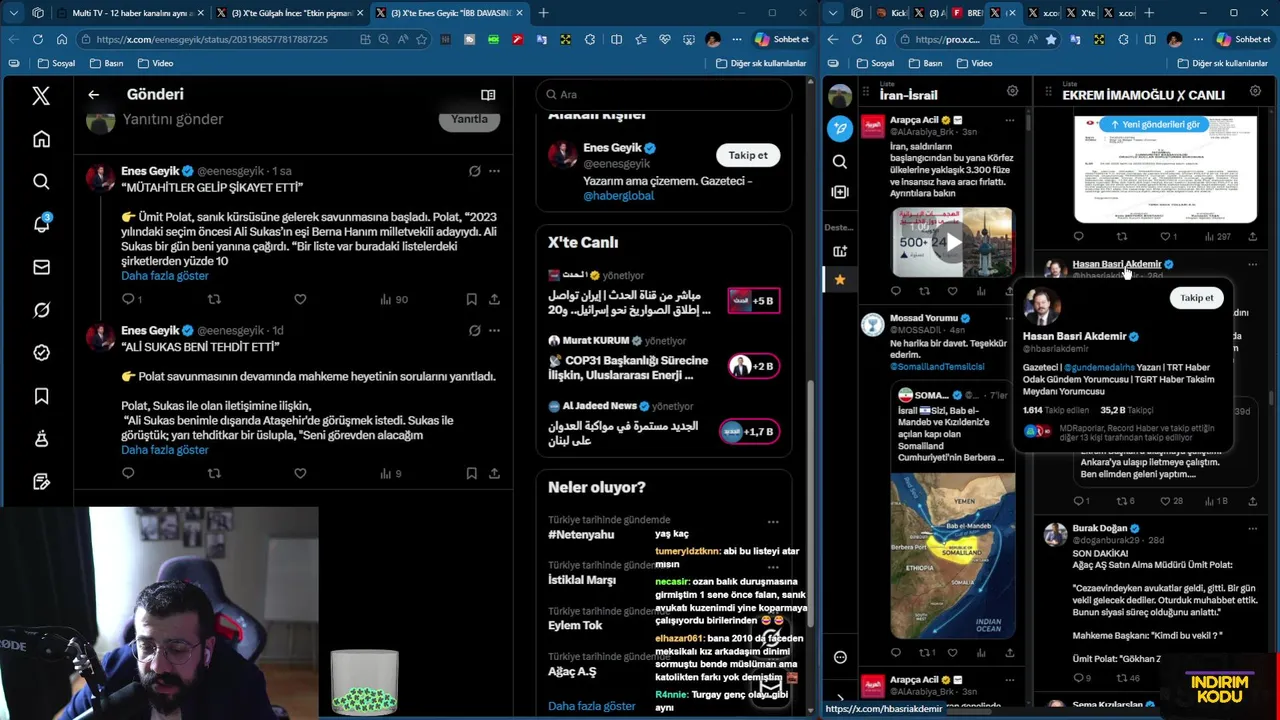Follow Hasan Basri Akdemir in hover card
The height and width of the screenshot is (720, 1280).
point(1196,298)
